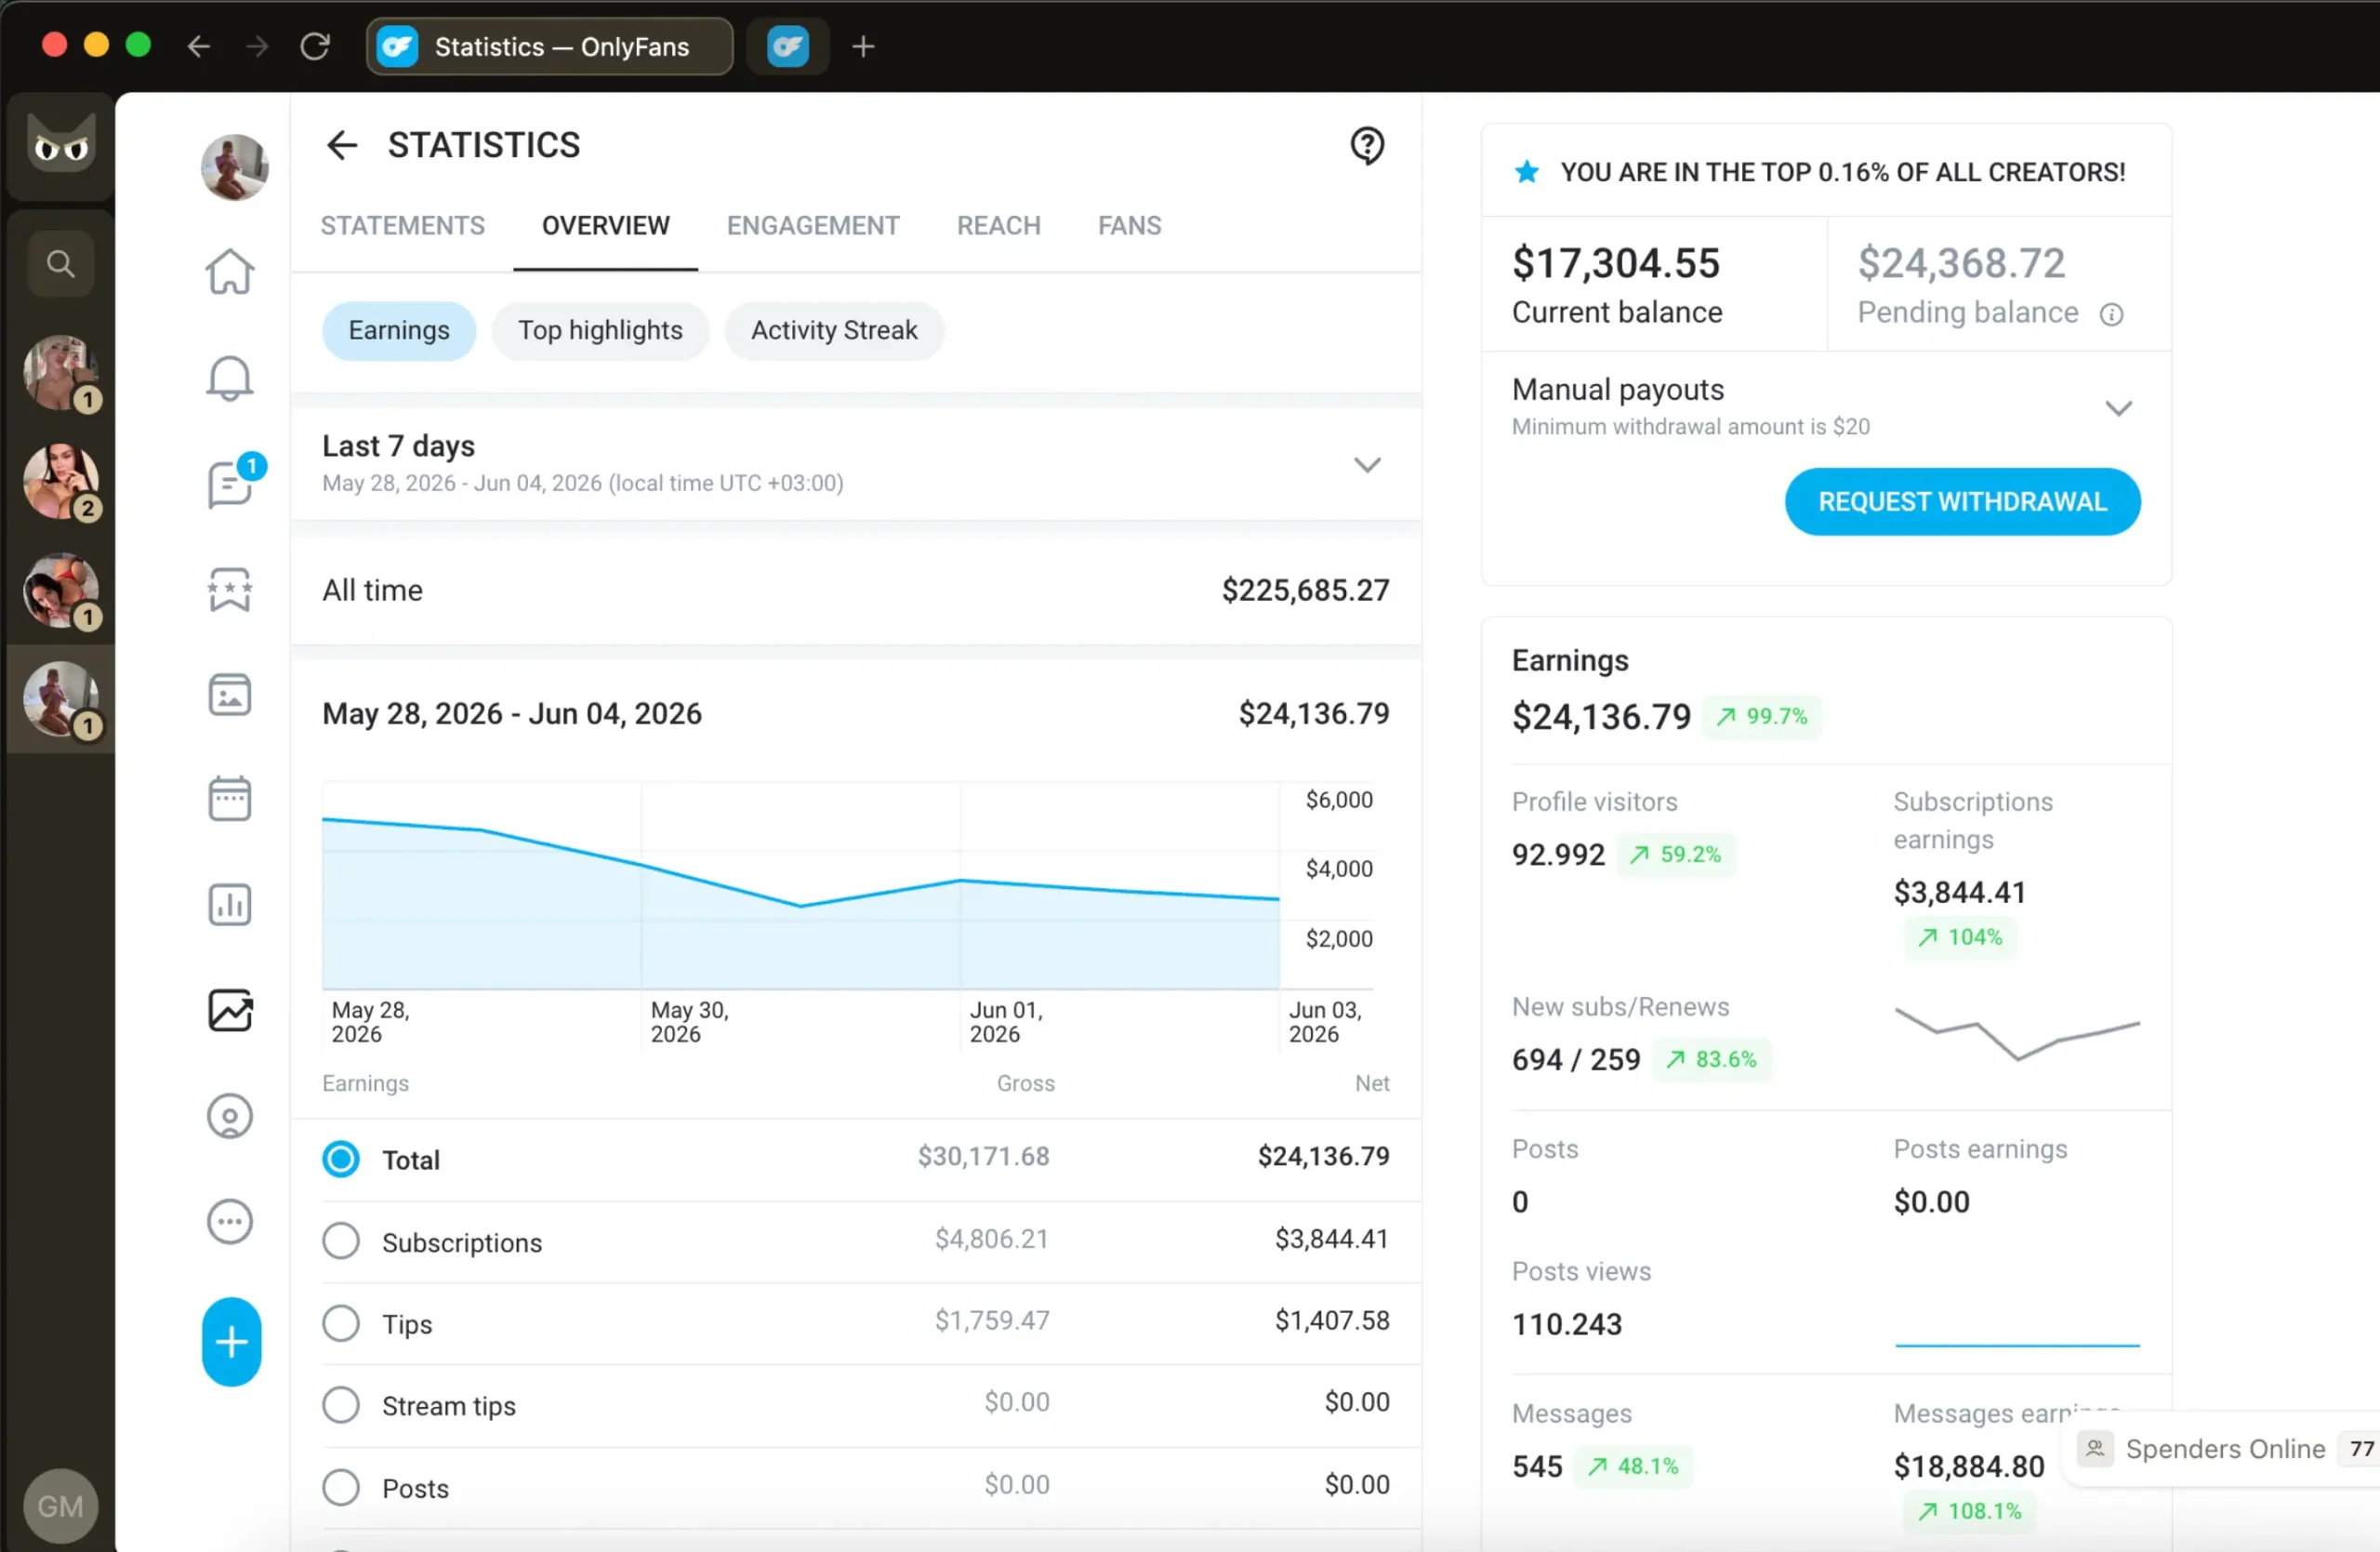Select the Activity Streak chip

coord(834,331)
